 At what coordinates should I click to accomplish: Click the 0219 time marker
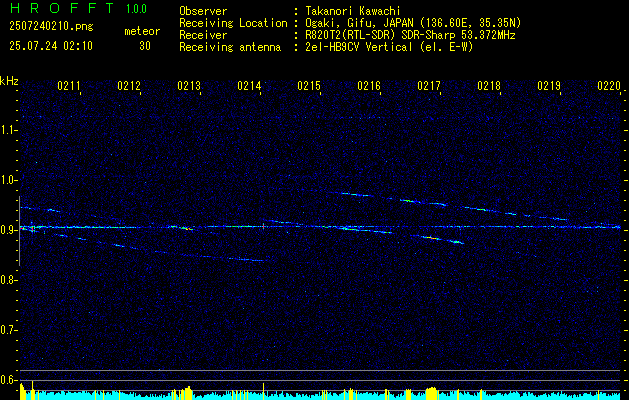549,86
